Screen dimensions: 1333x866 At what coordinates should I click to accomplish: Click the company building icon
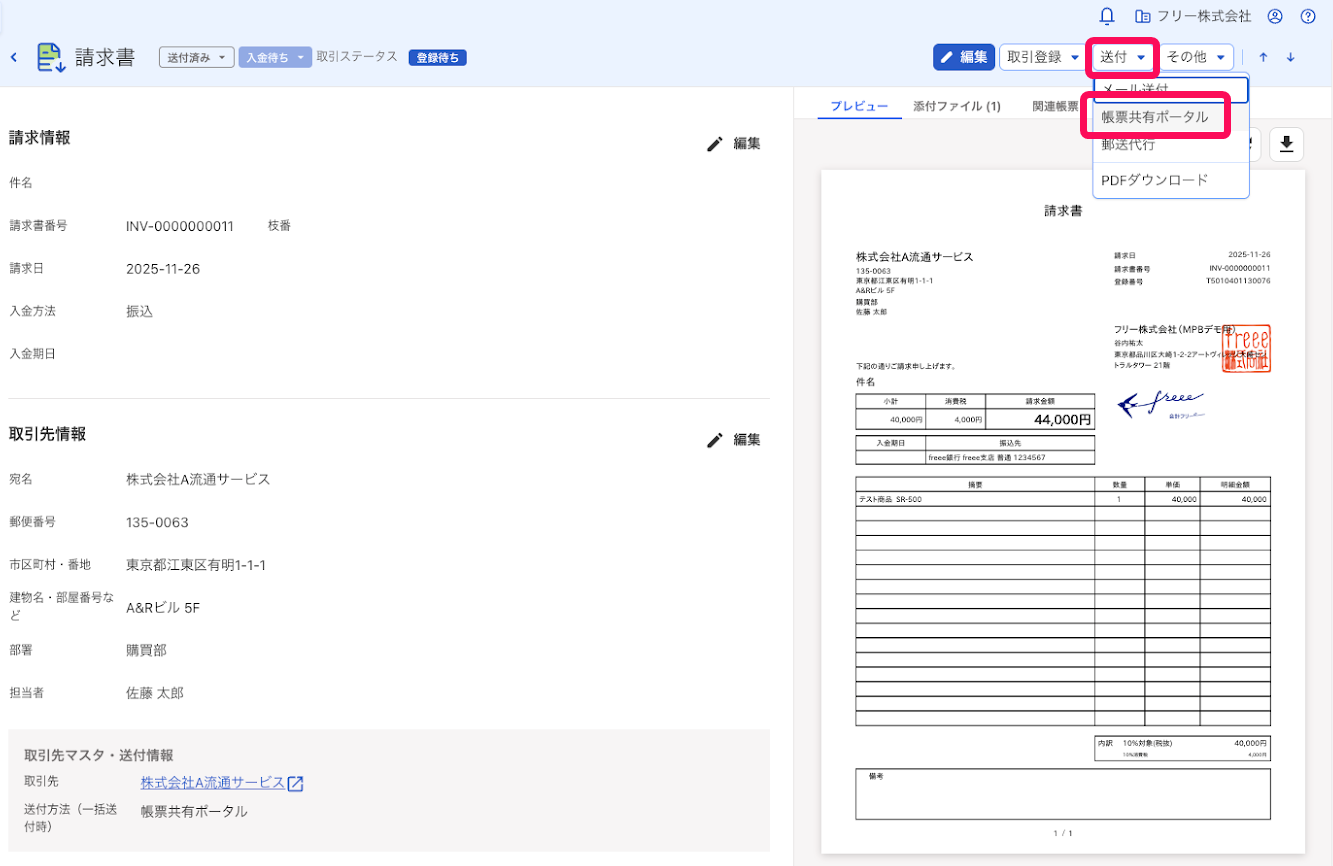1143,16
